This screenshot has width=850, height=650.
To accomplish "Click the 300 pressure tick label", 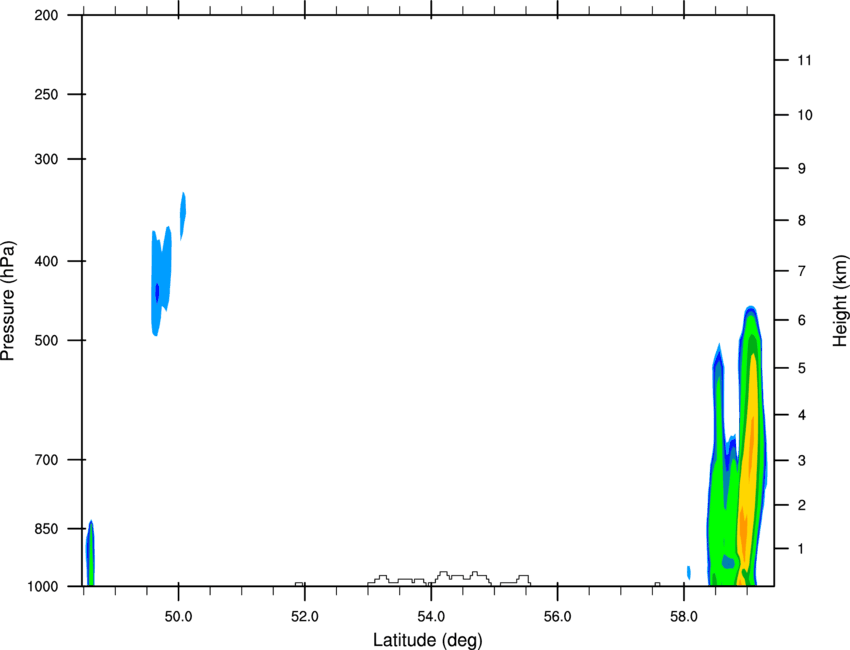I will [47, 159].
